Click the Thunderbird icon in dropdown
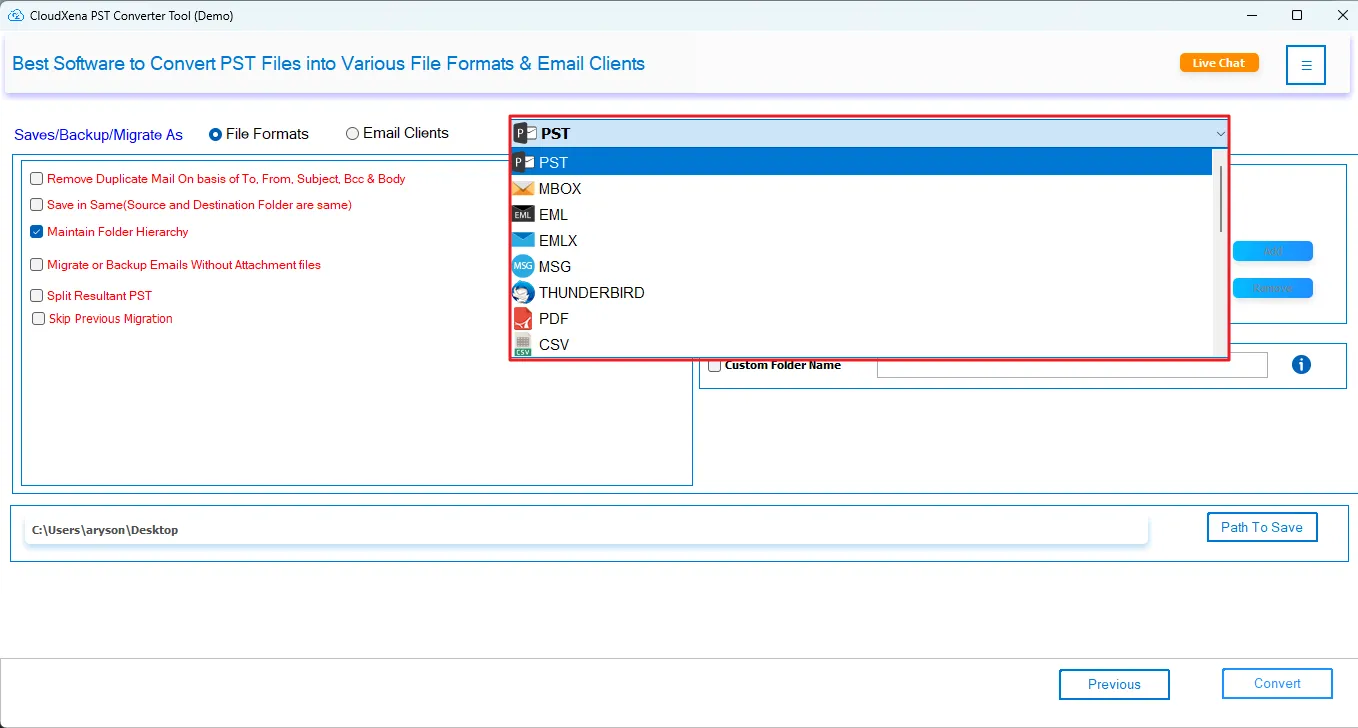The width and height of the screenshot is (1358, 728). [x=523, y=293]
